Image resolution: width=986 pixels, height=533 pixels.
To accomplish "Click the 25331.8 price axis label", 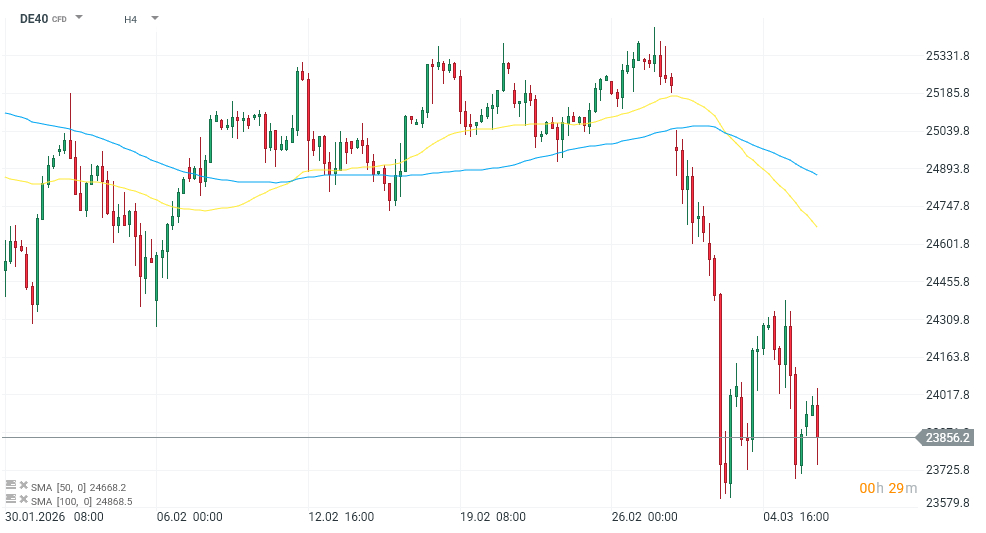I will [x=948, y=56].
